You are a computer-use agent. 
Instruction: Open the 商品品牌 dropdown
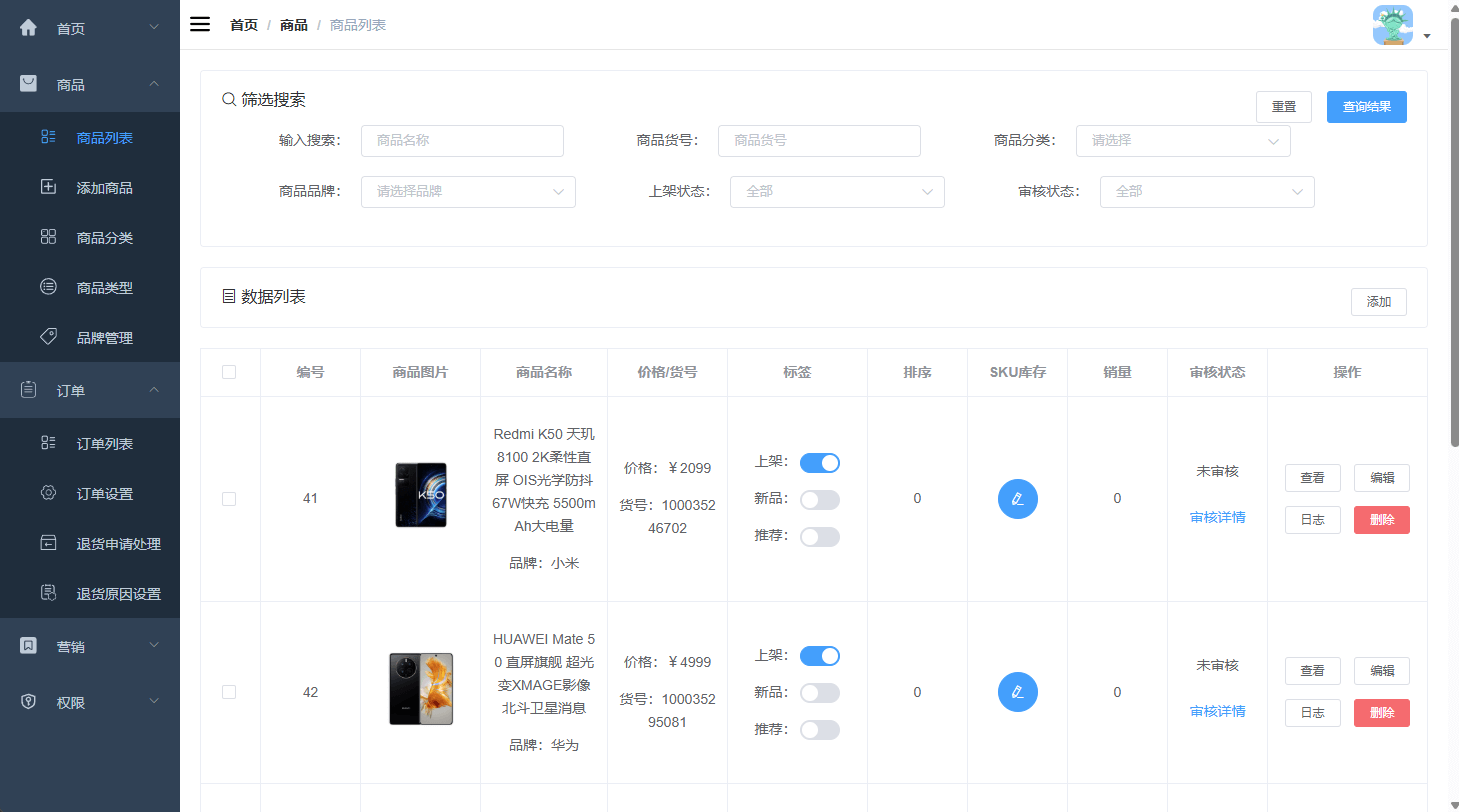467,192
